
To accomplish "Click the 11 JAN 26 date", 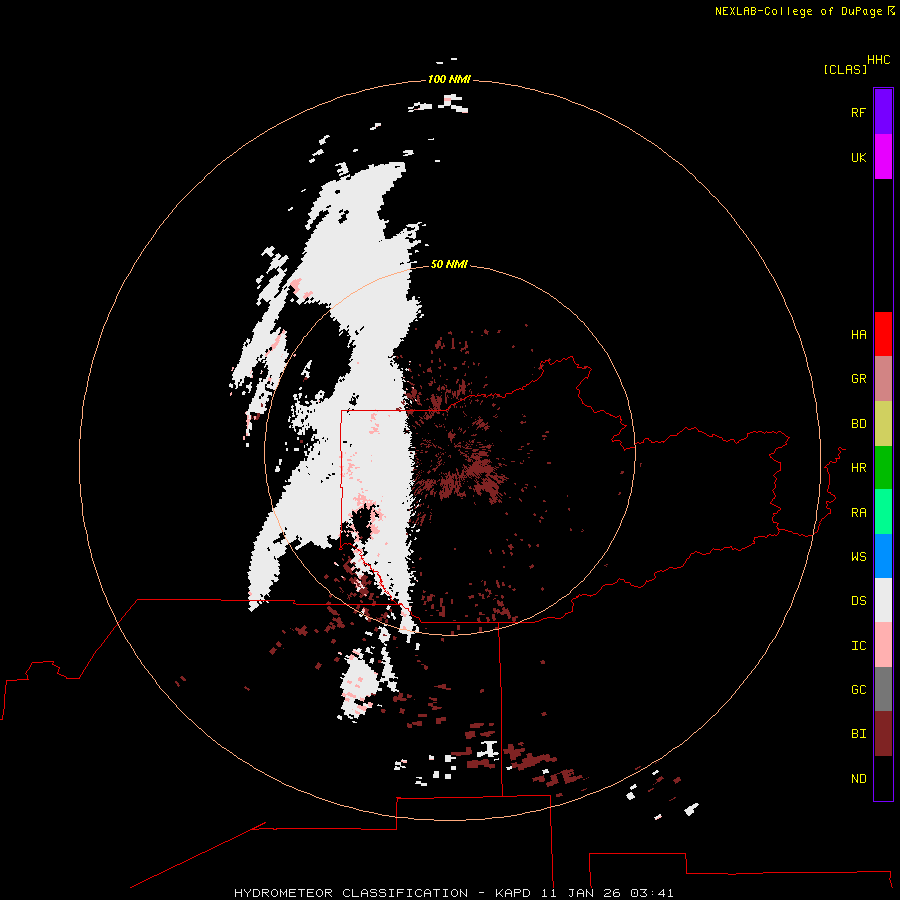I will [581, 893].
